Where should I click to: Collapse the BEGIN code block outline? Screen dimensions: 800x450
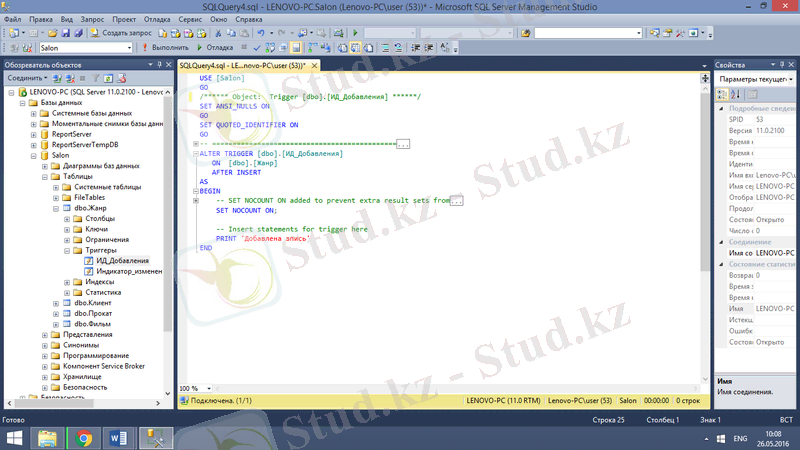(195, 191)
